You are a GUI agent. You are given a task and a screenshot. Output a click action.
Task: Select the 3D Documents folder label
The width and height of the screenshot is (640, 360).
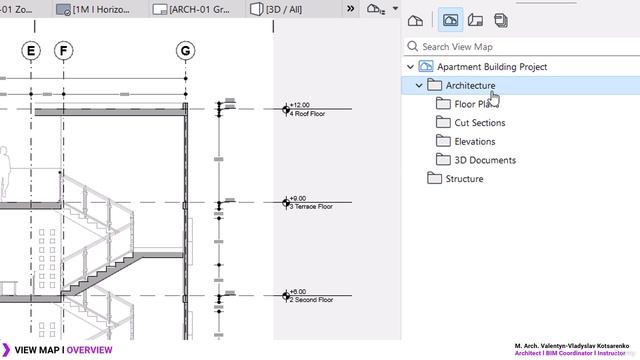485,160
